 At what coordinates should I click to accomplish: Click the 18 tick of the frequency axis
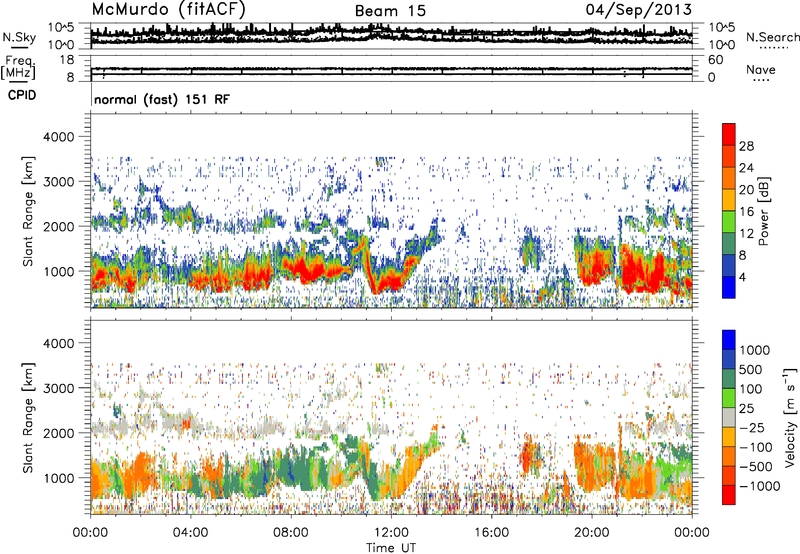click(x=67, y=60)
